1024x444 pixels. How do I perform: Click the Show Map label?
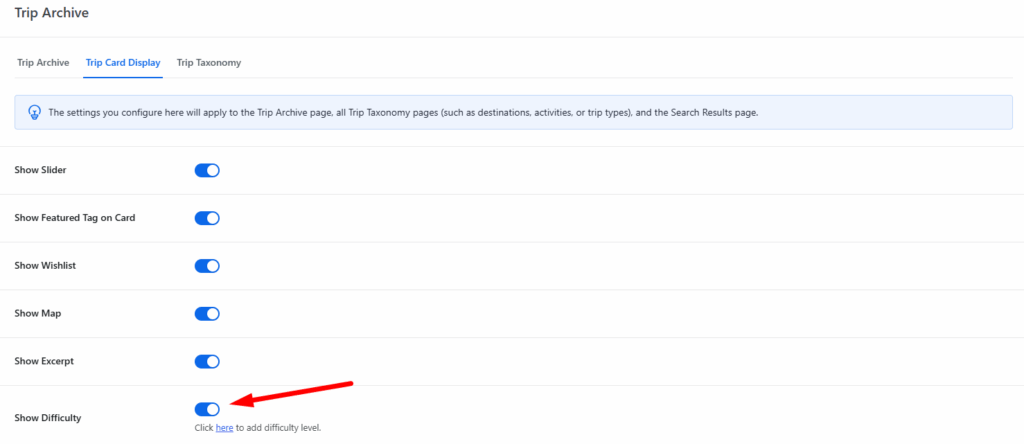[x=38, y=314]
